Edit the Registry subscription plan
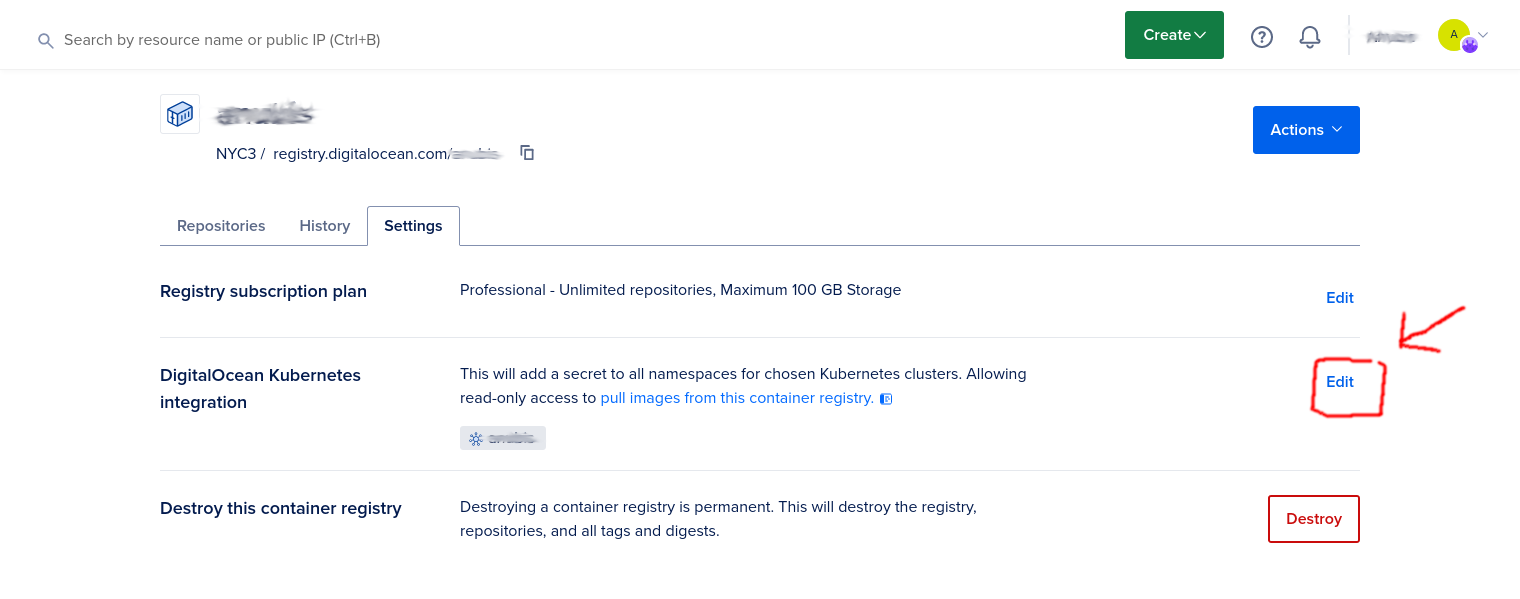1520x599 pixels. tap(1339, 298)
